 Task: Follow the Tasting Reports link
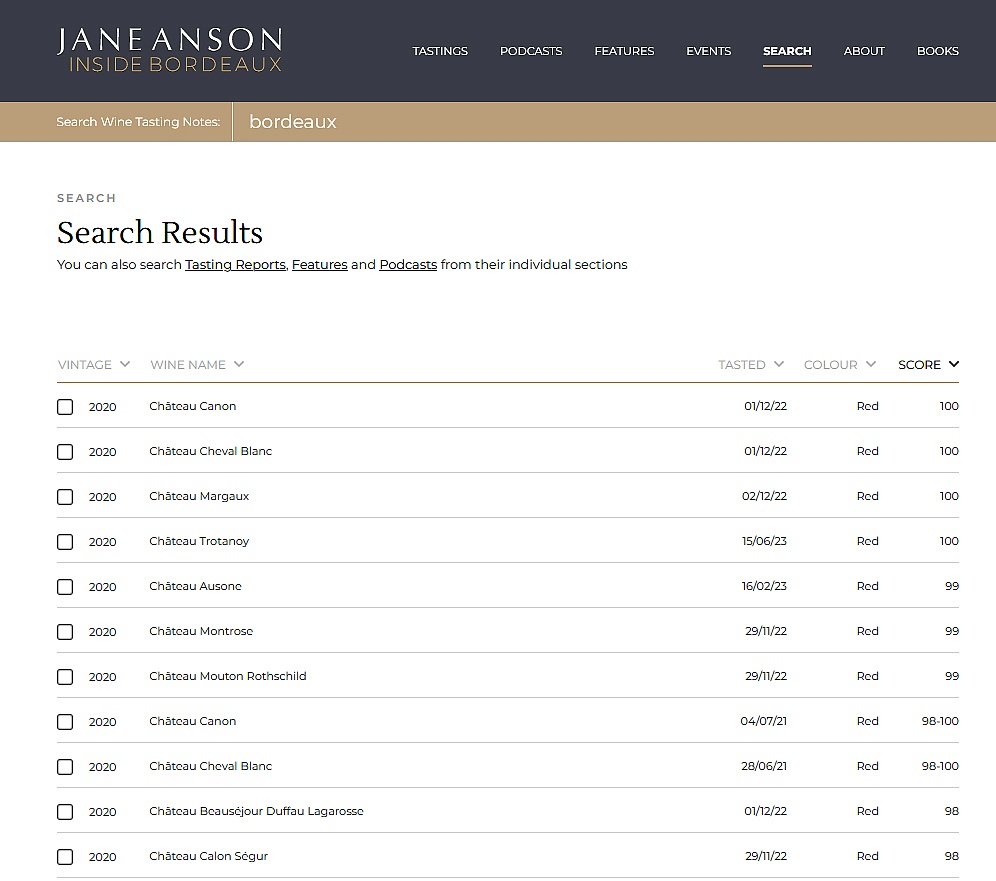[x=235, y=264]
